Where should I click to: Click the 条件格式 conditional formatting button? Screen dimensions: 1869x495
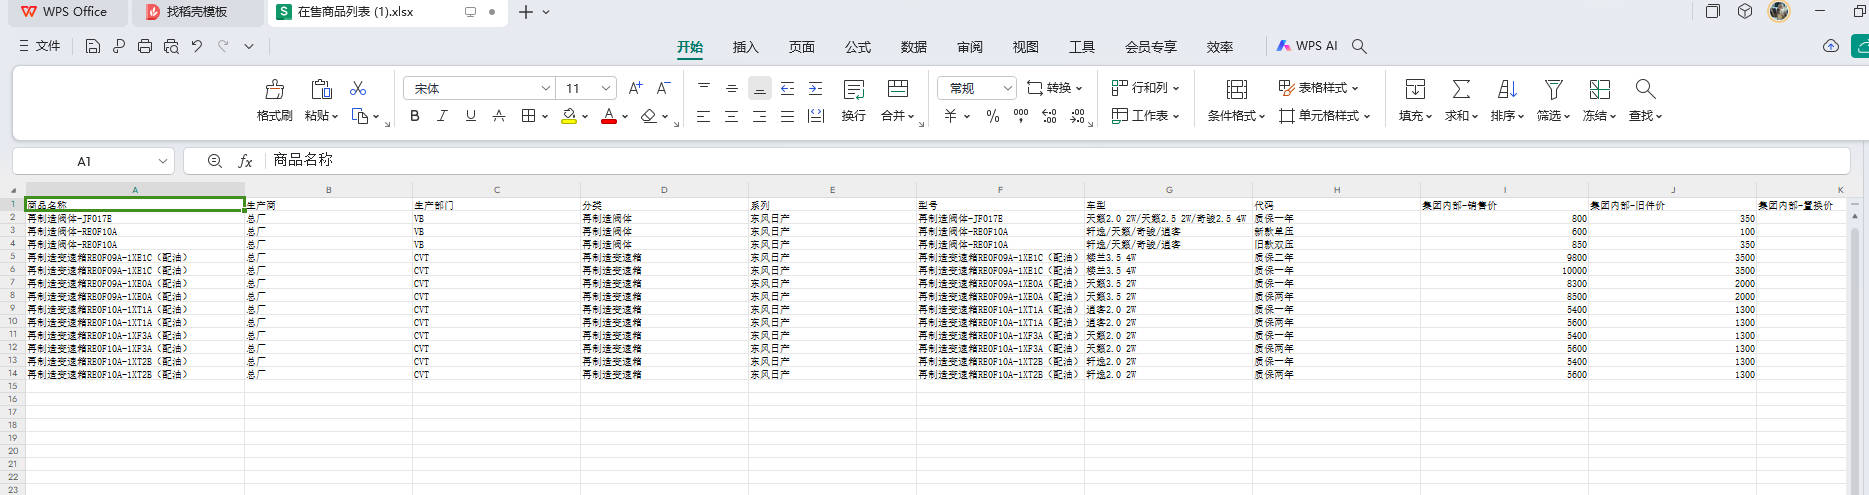pos(1236,99)
